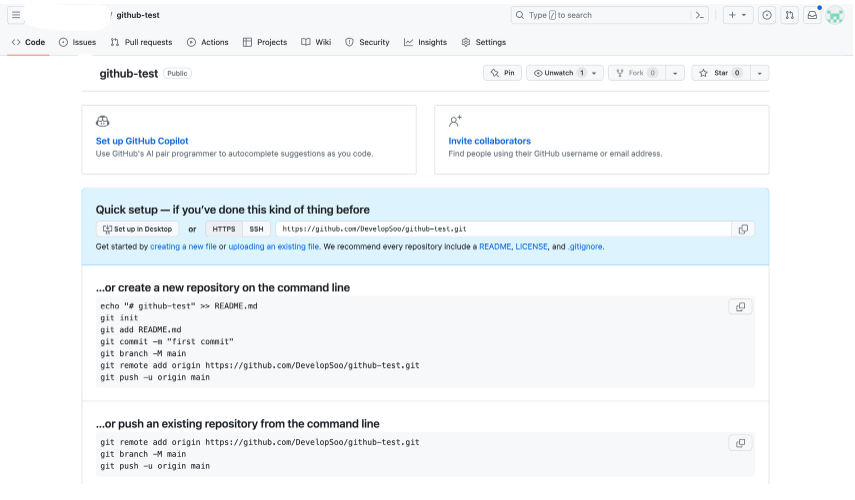Click the github-test breadcrumb in header
Image resolution: width=855 pixels, height=500 pixels.
(138, 15)
